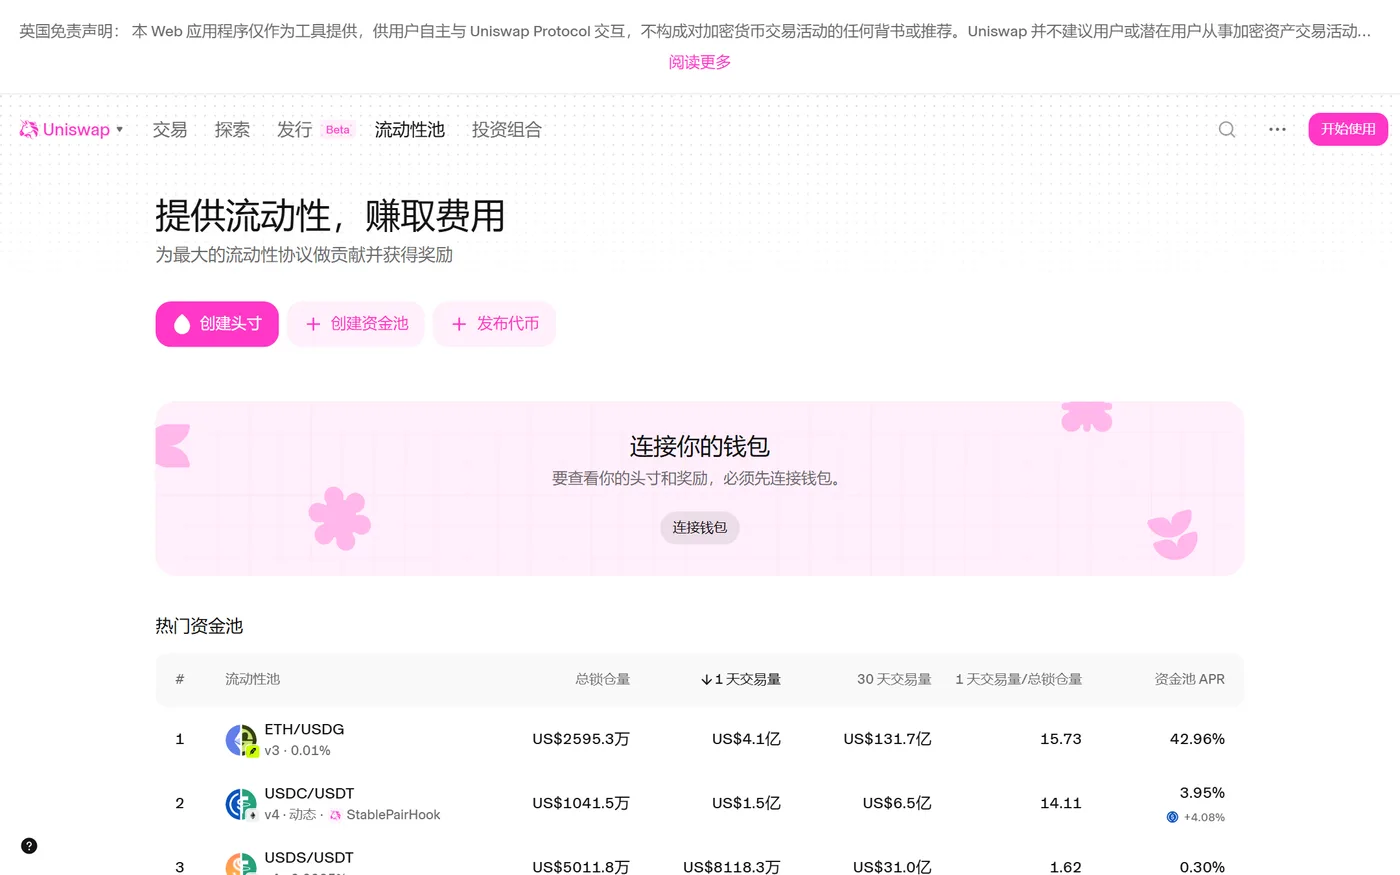Select the 流动性池 nav tab
The image size is (1400, 875).
pos(410,129)
